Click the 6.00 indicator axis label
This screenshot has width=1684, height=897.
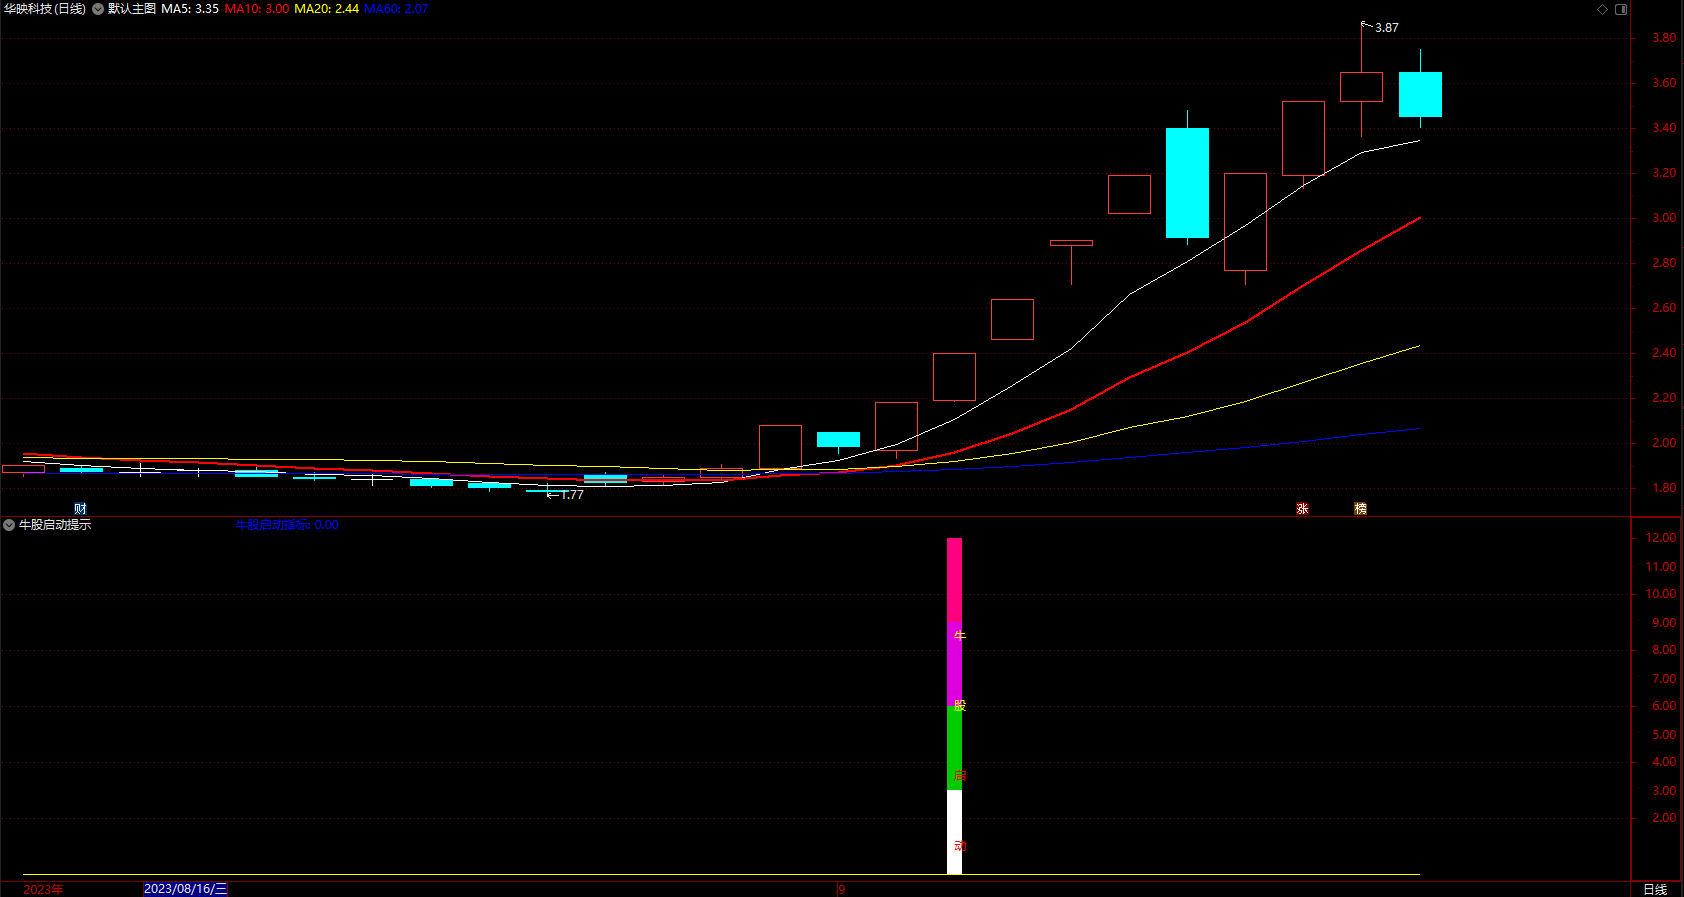1664,706
